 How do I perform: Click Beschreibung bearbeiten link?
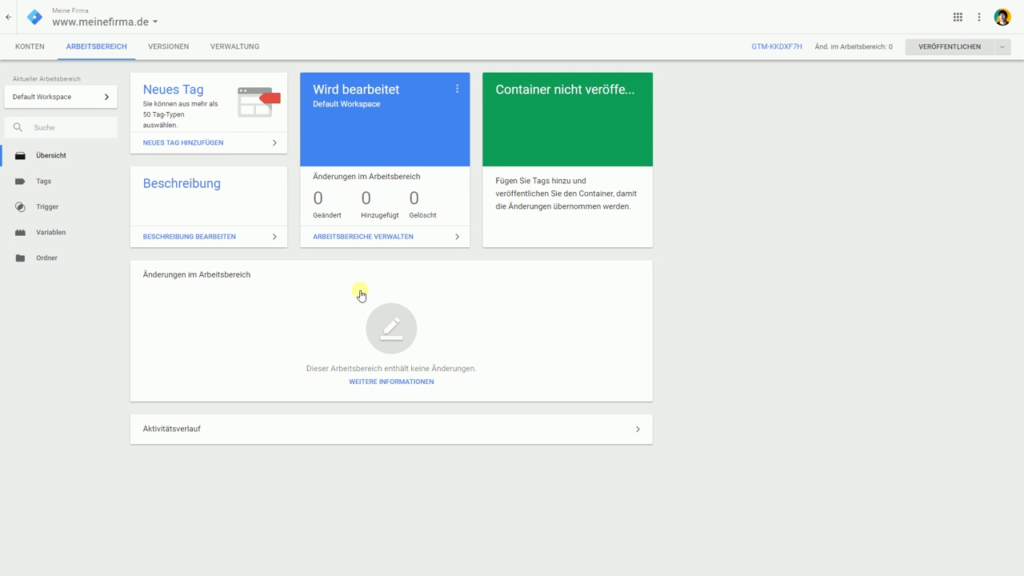[189, 236]
